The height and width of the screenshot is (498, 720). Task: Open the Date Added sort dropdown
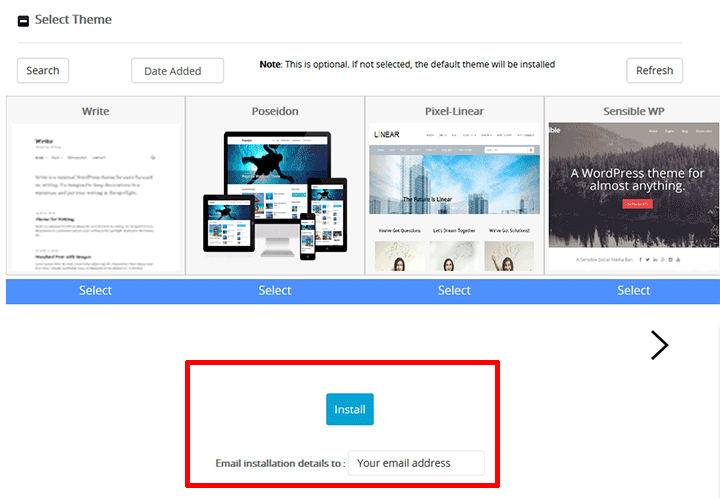click(177, 71)
